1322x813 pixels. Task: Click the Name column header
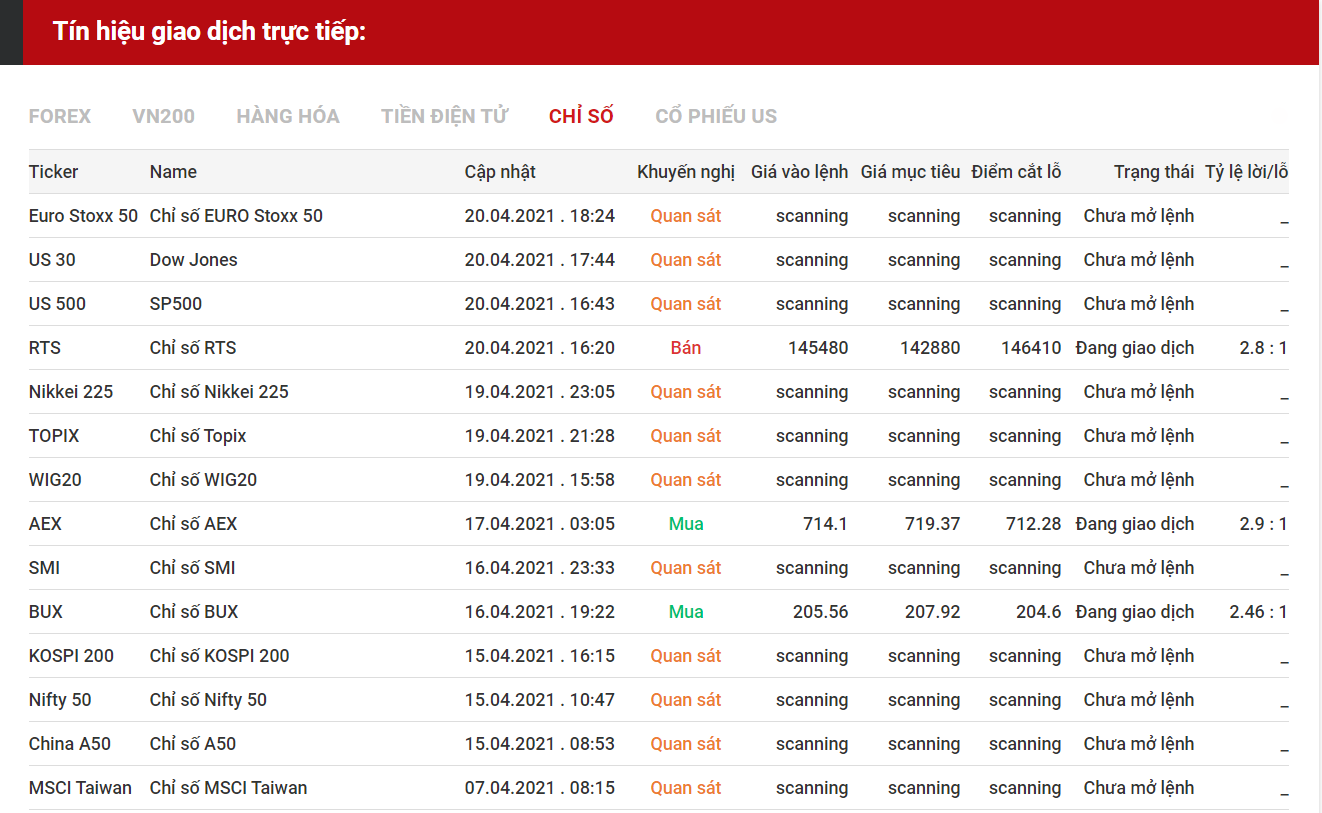point(173,172)
